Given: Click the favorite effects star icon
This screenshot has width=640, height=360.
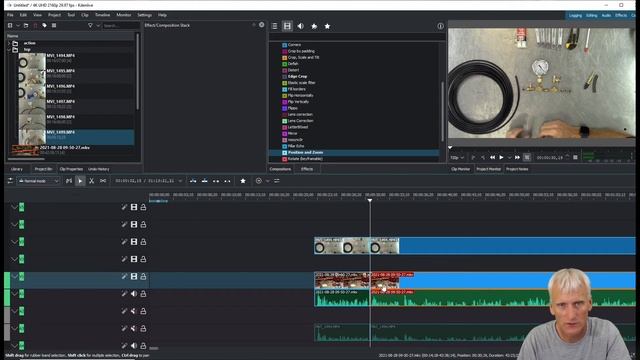Looking at the screenshot, I should pos(327,26).
